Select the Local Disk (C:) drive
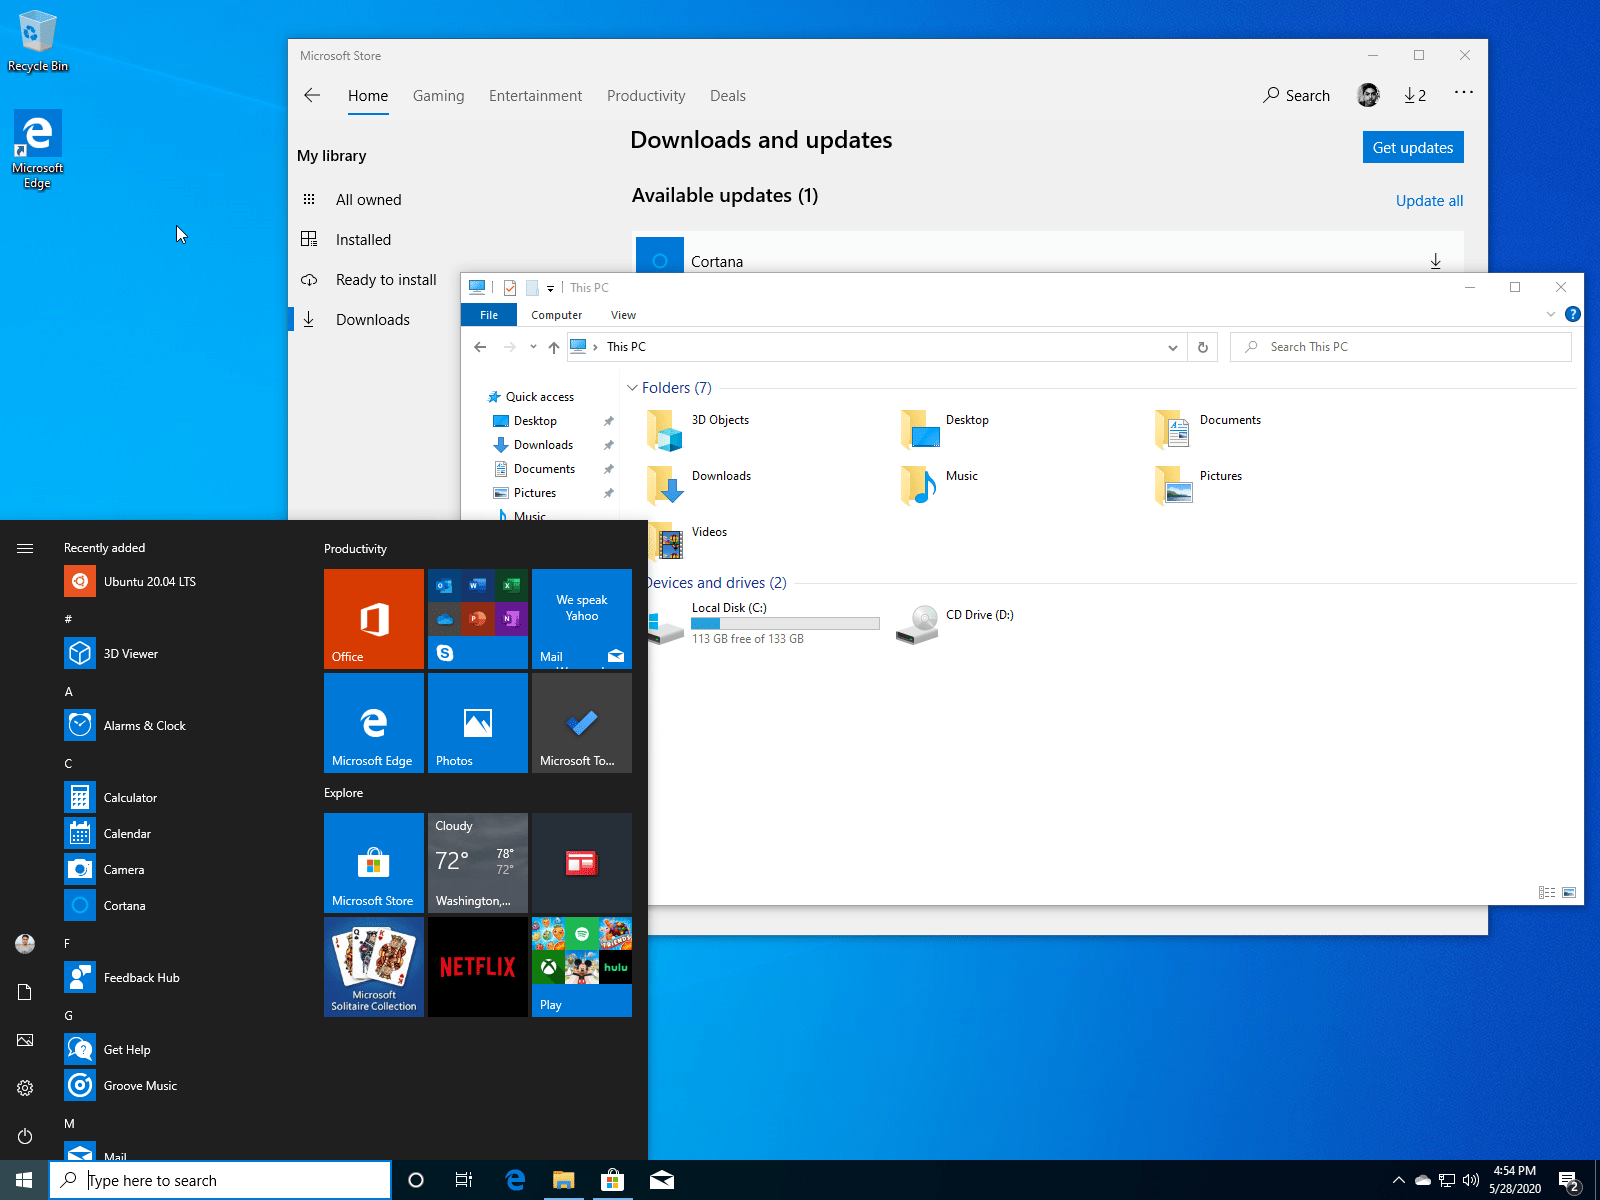Image resolution: width=1600 pixels, height=1200 pixels. (x=764, y=622)
